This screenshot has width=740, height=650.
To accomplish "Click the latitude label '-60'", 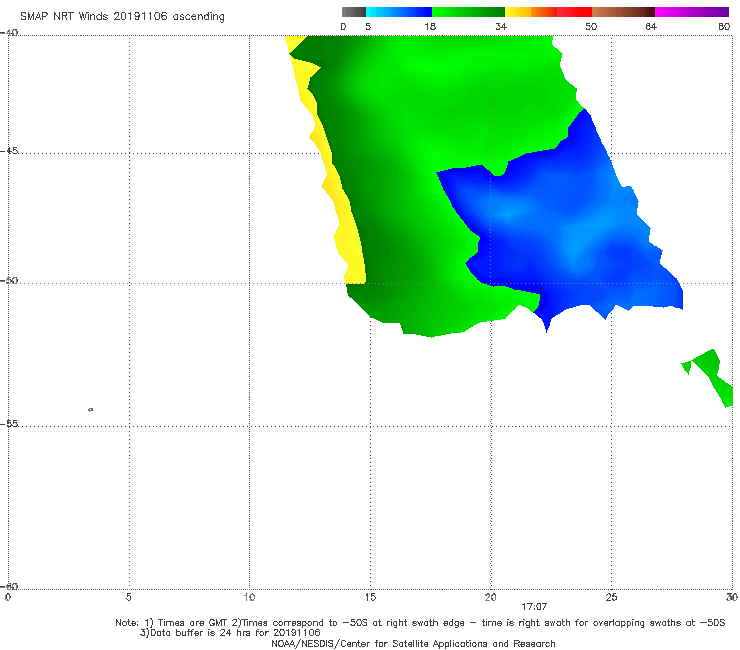I will 9,586.
